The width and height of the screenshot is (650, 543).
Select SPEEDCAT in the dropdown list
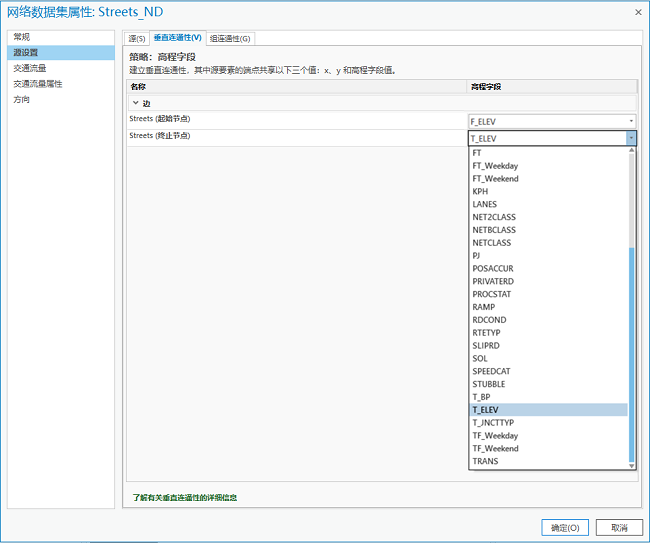[x=492, y=371]
